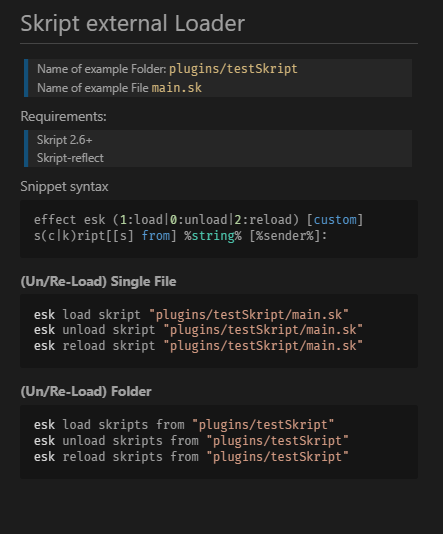Click the 'esk reload skript' code line
443x534 pixels.
click(198, 346)
